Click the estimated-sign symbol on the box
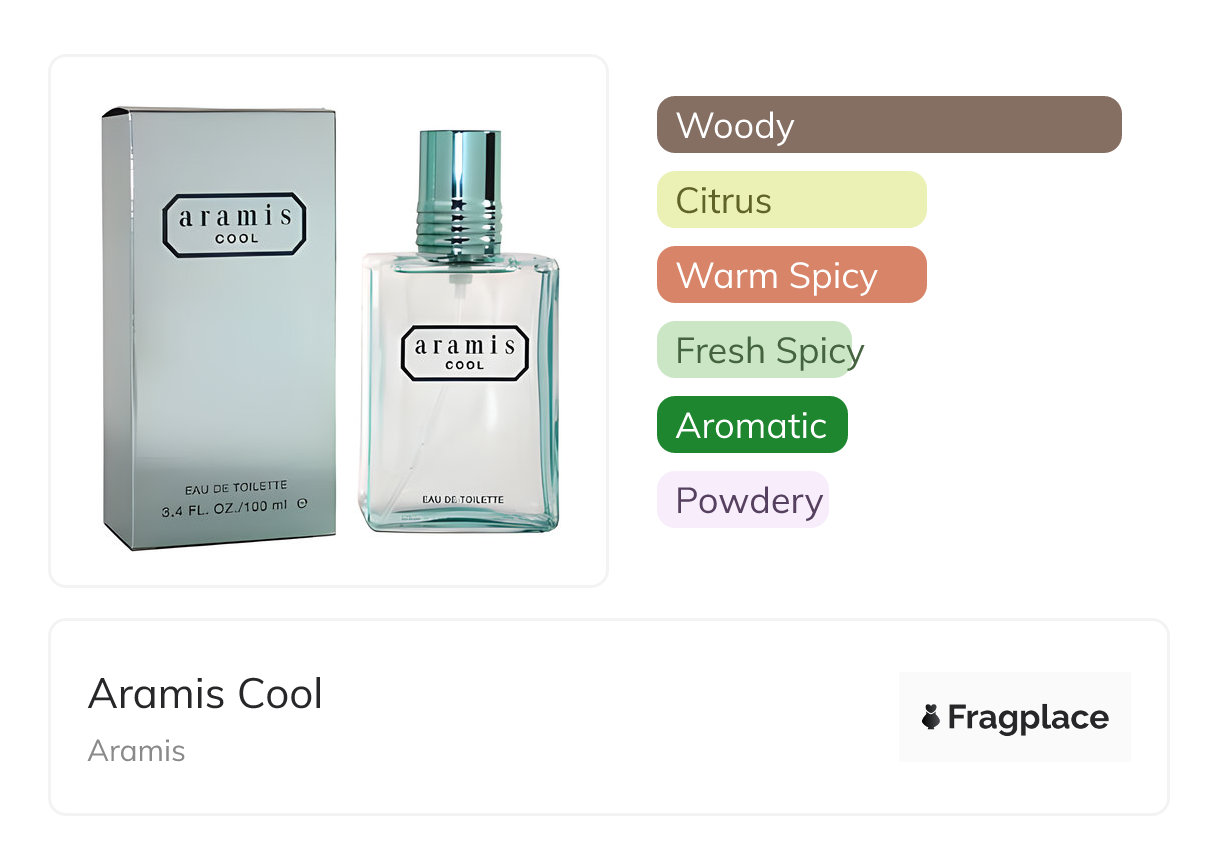 pyautogui.click(x=302, y=505)
